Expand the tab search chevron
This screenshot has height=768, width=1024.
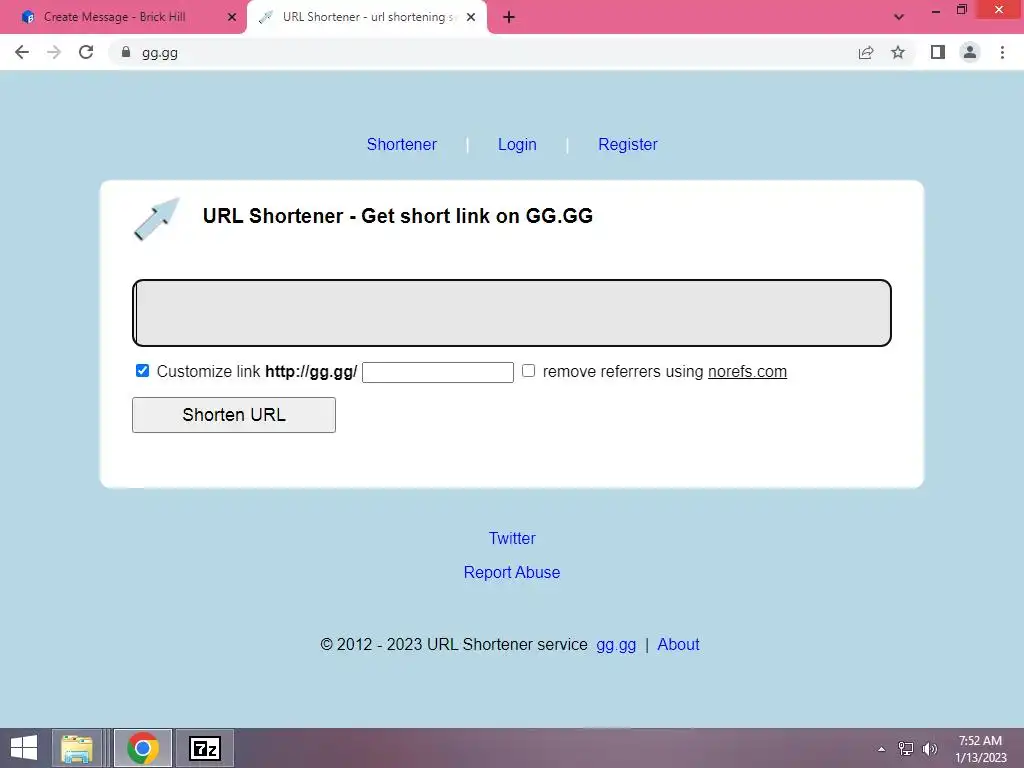click(x=899, y=17)
